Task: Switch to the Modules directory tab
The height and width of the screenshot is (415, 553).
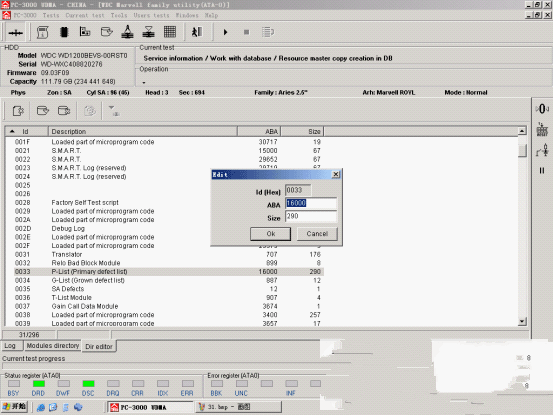Action: tap(53, 346)
